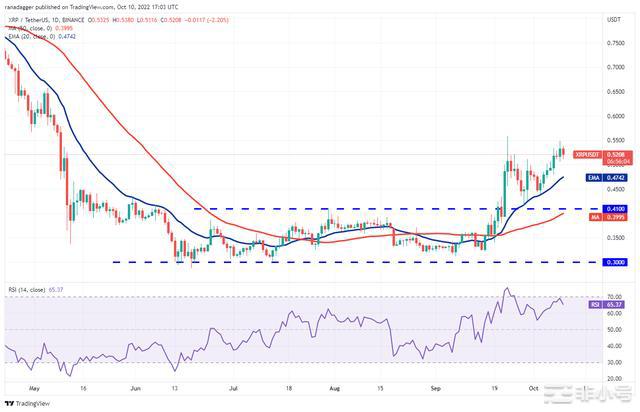This screenshot has width=640, height=412.
Task: Click the 70.00 level on RSI scale
Action: (615, 297)
